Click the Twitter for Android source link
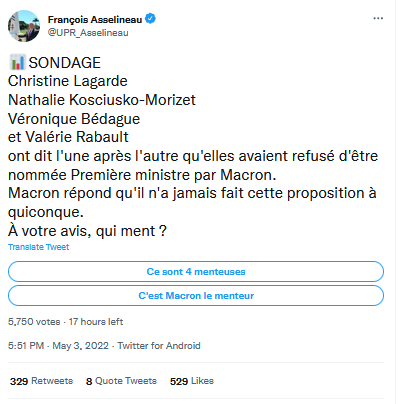399x404 pixels. [159, 346]
